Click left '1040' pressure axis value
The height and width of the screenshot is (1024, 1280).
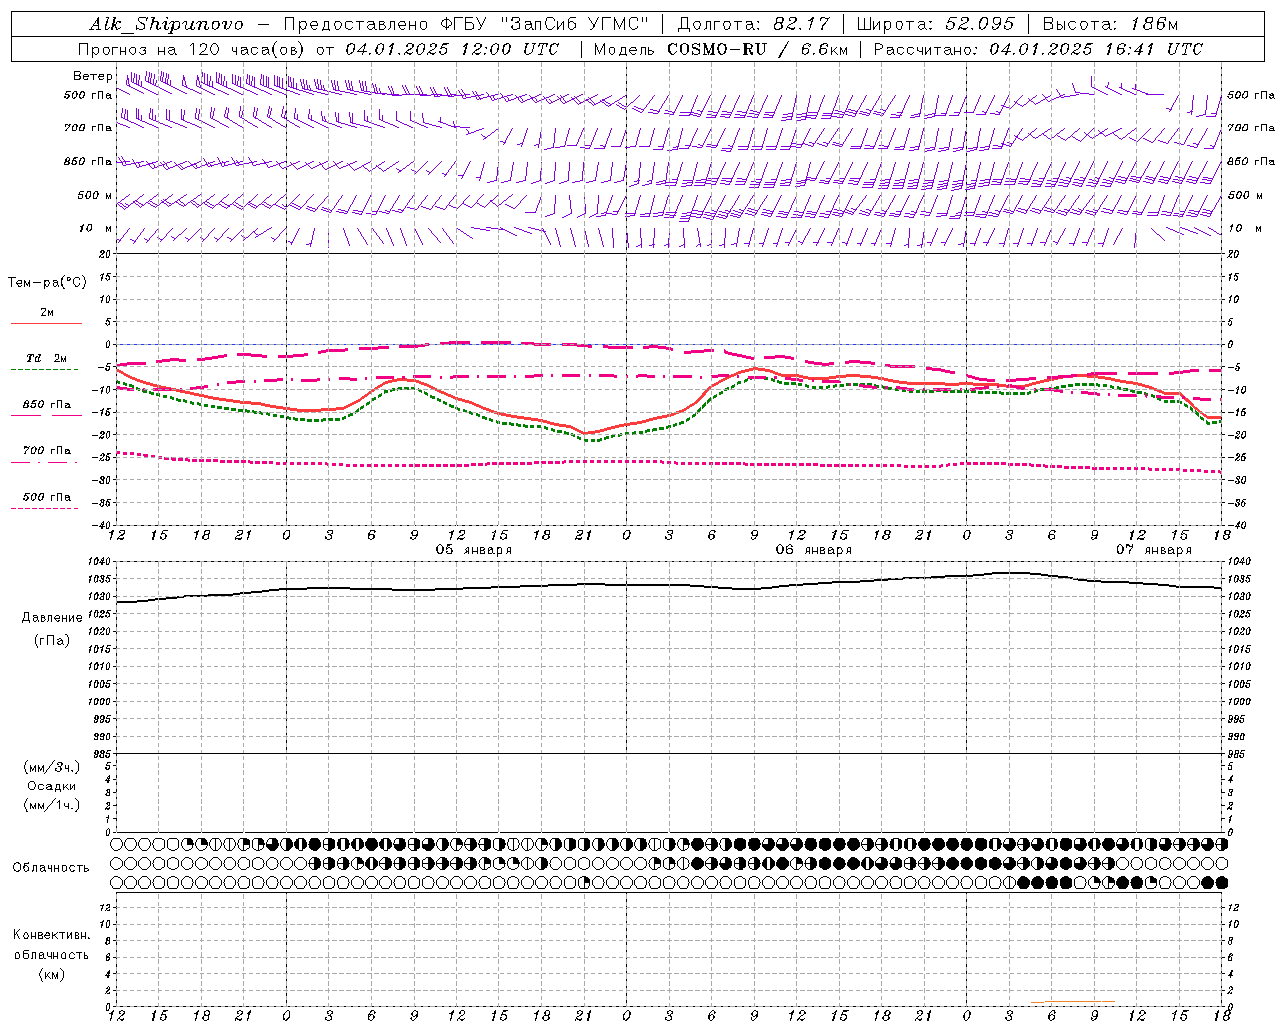[x=99, y=562]
